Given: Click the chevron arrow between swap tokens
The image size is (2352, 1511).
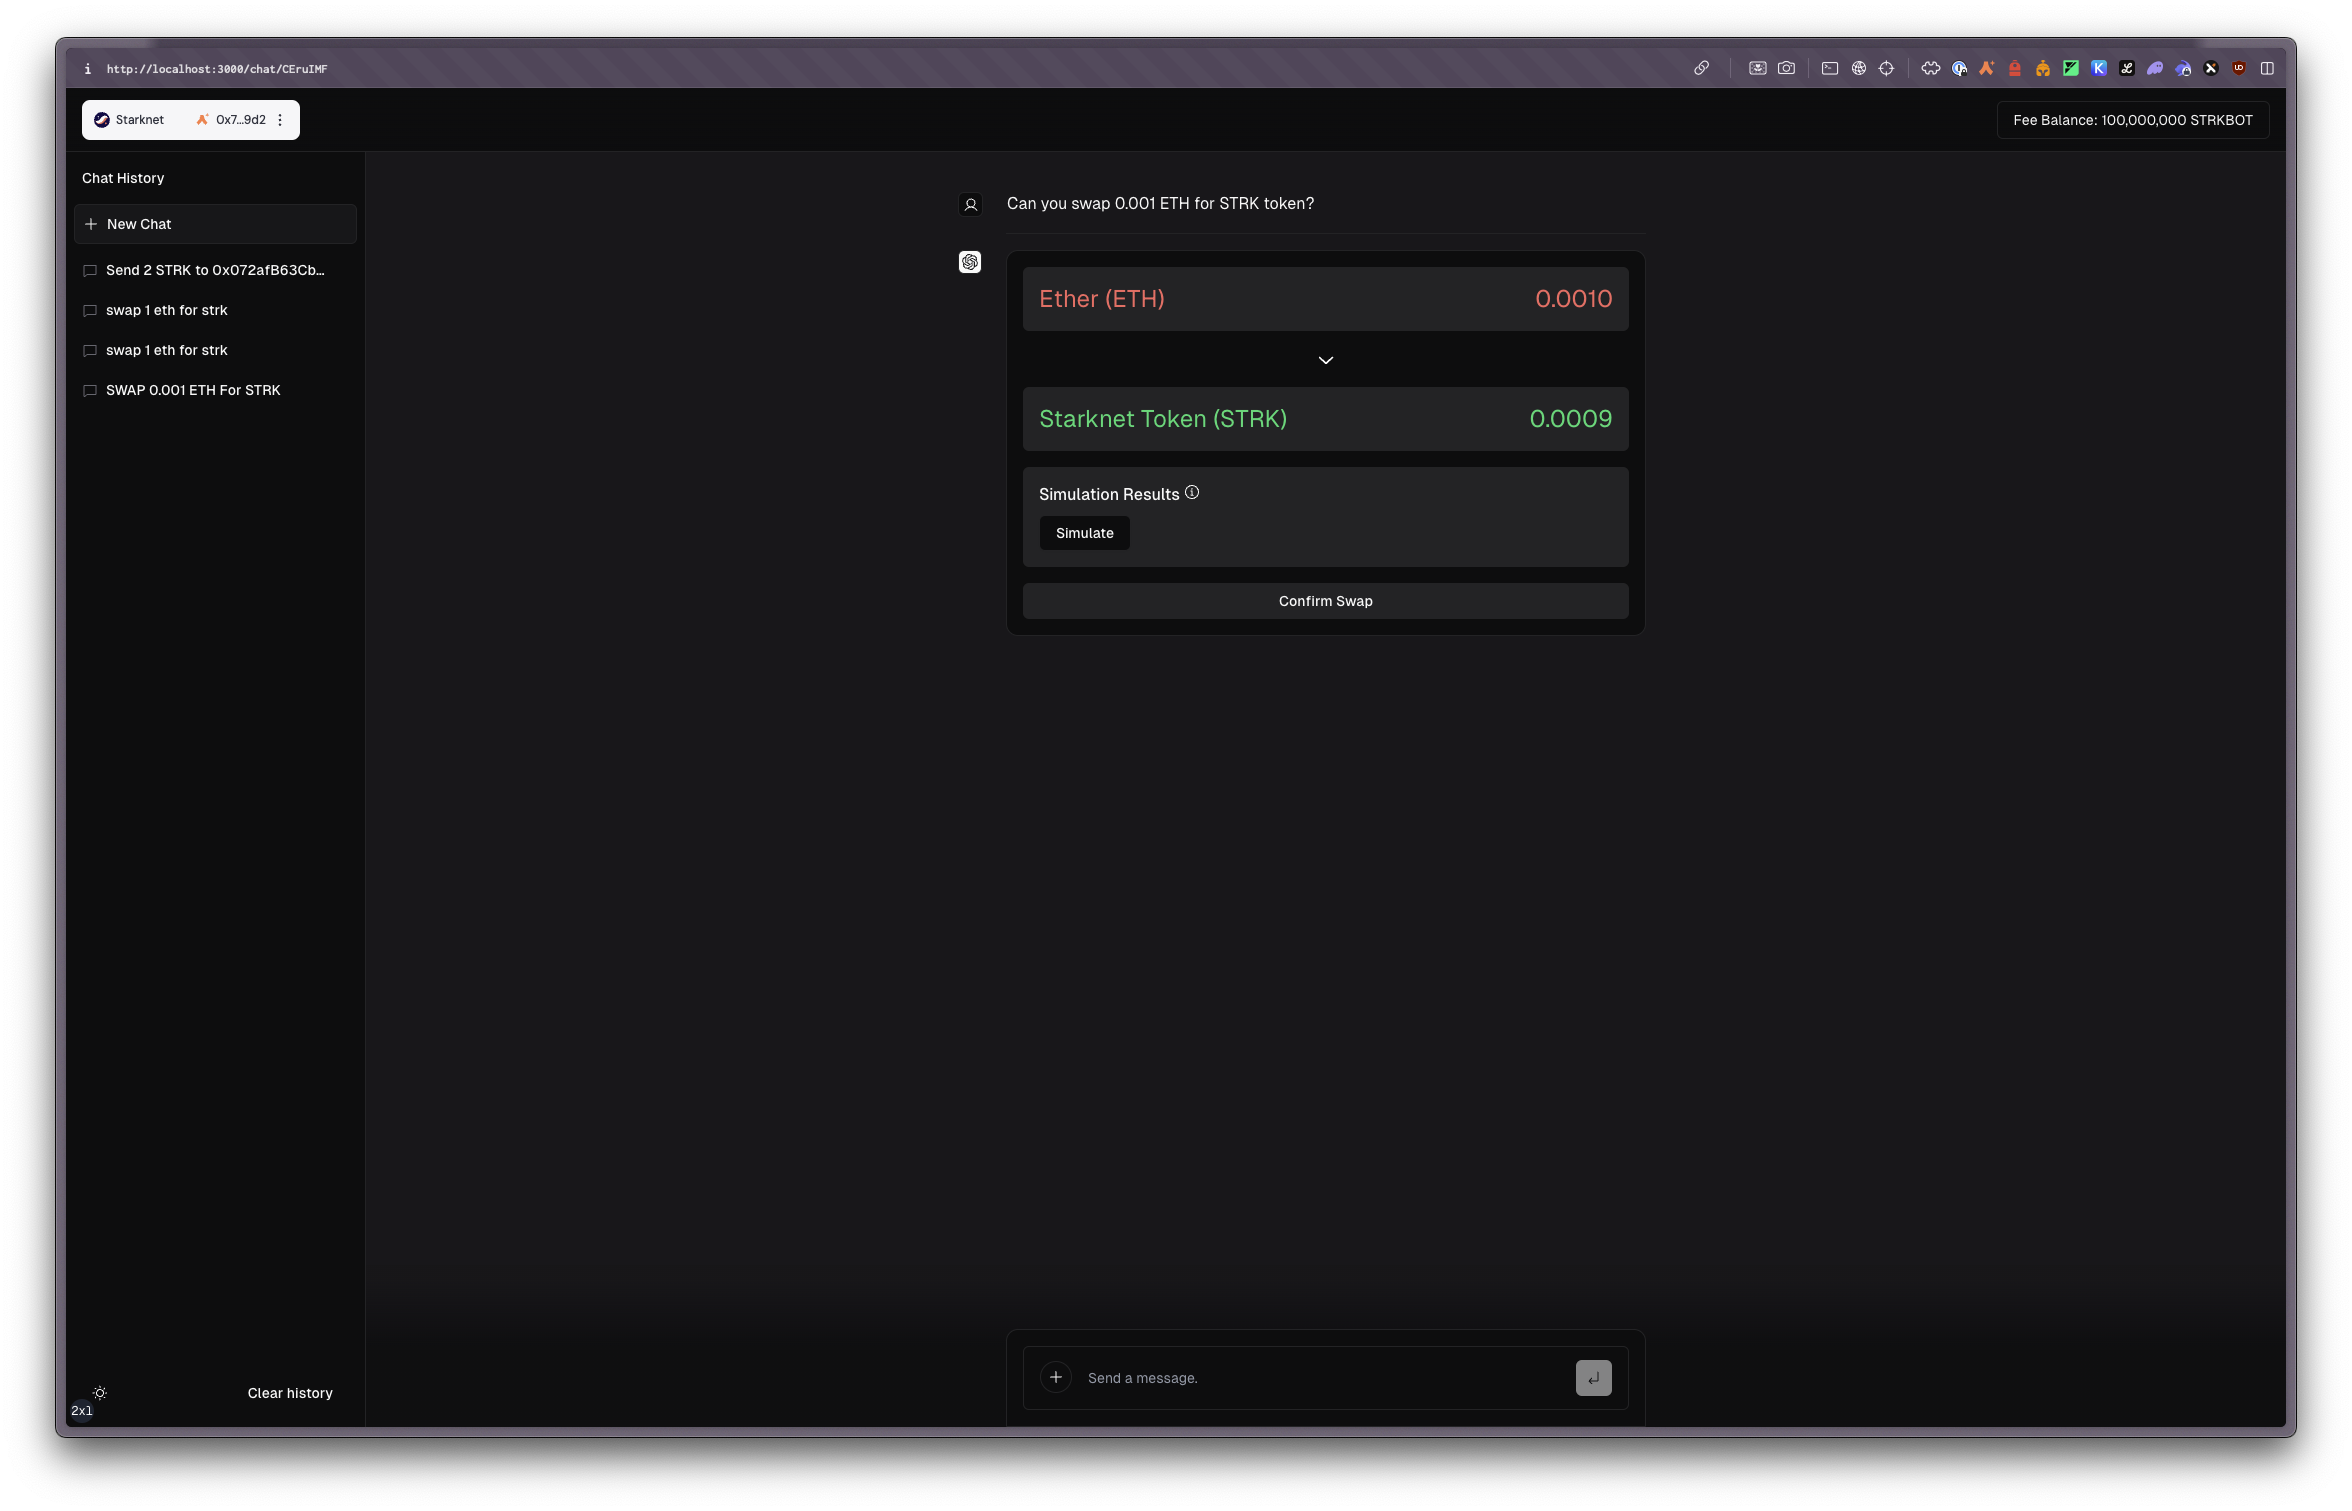Looking at the screenshot, I should pos(1325,360).
